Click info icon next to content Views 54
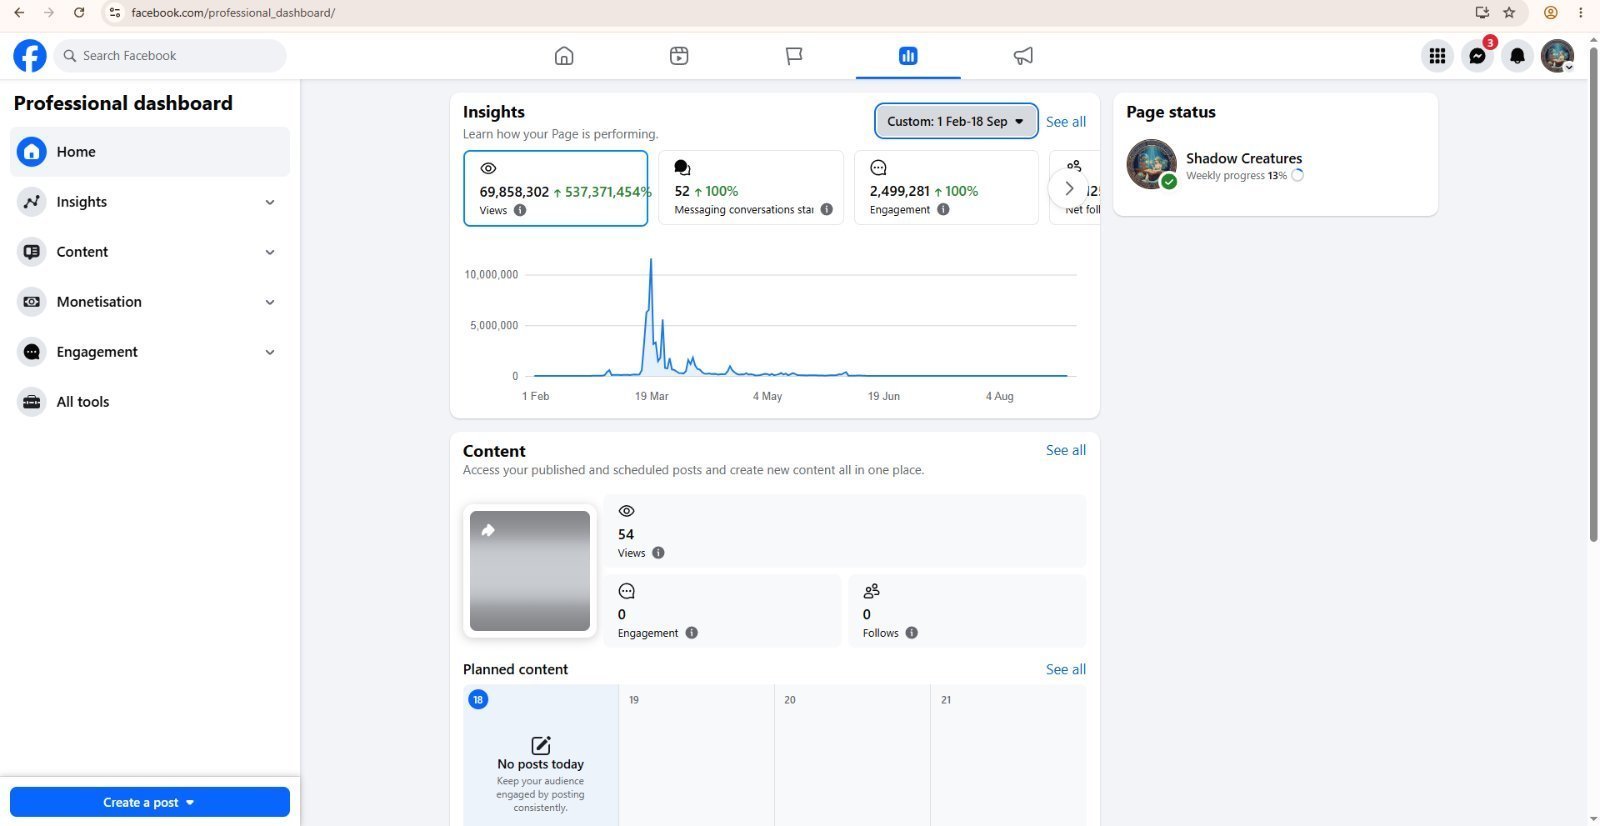1600x826 pixels. pyautogui.click(x=658, y=553)
